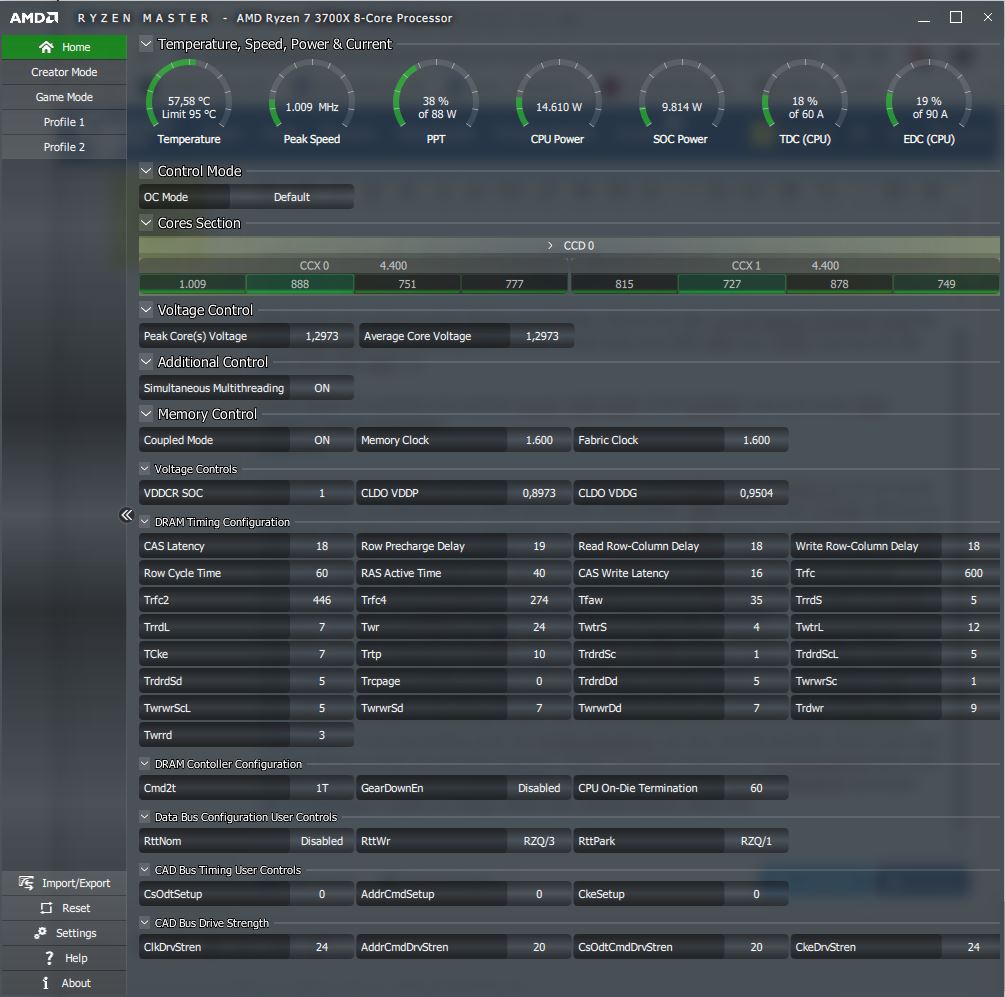This screenshot has width=1005, height=997.
Task: Go to the Home tab
Action: click(x=64, y=47)
